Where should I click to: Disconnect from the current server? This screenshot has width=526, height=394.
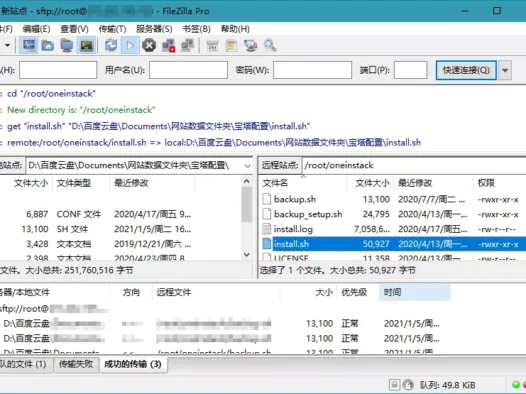tap(168, 45)
